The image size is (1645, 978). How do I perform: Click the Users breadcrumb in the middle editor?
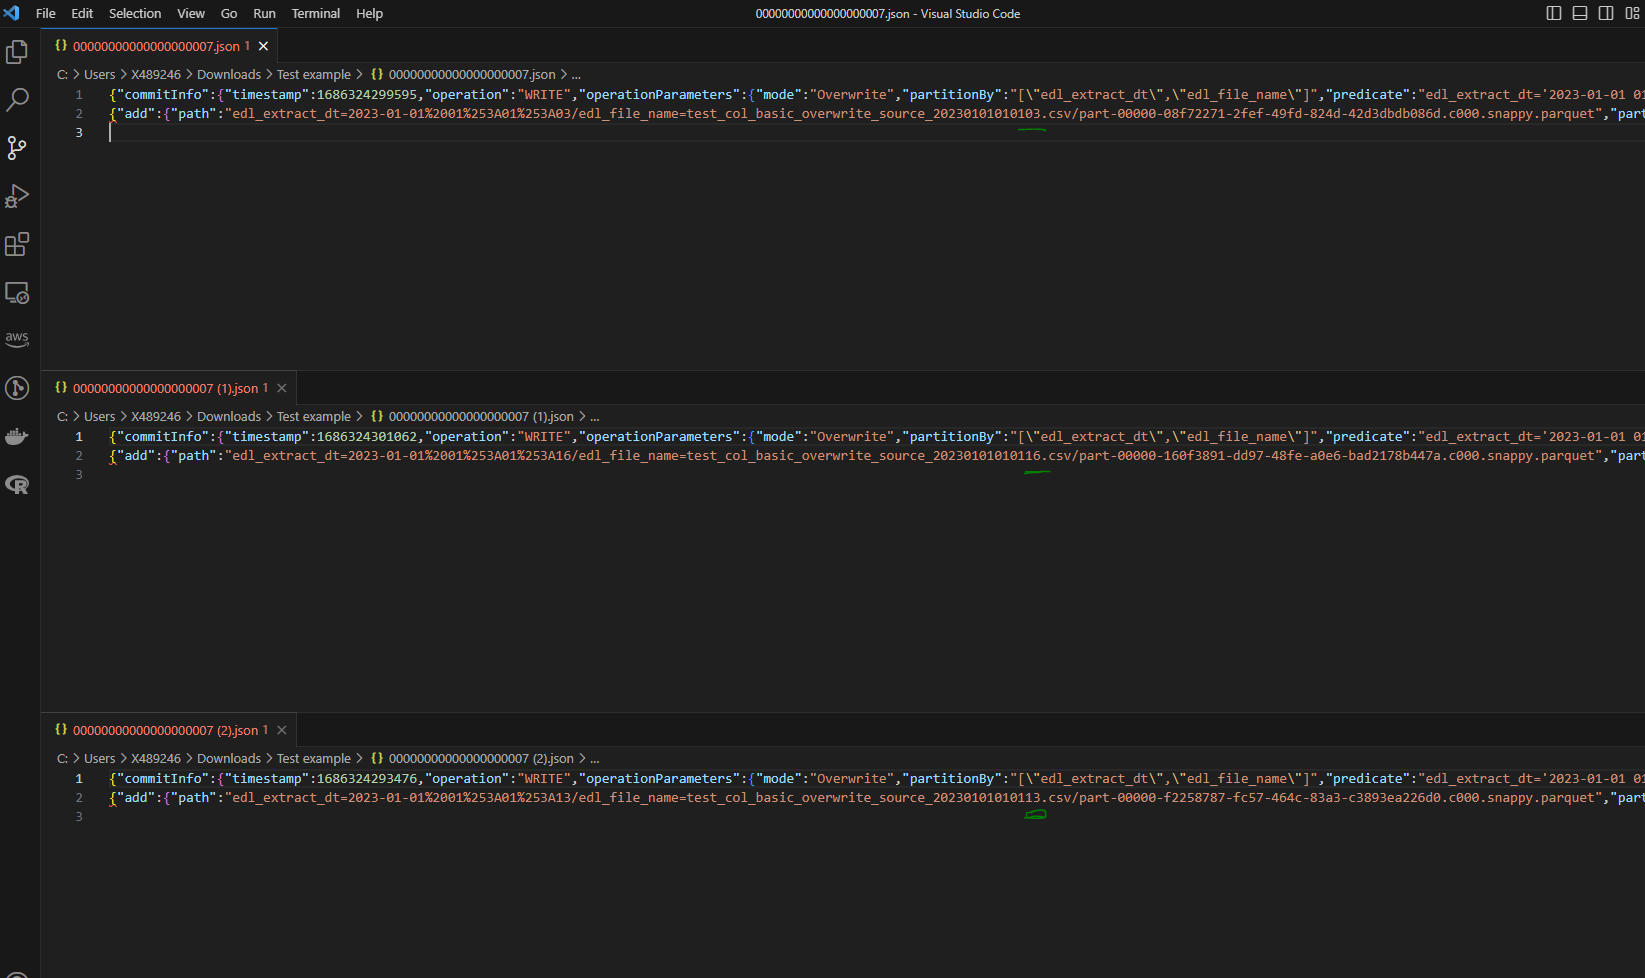pyautogui.click(x=99, y=416)
